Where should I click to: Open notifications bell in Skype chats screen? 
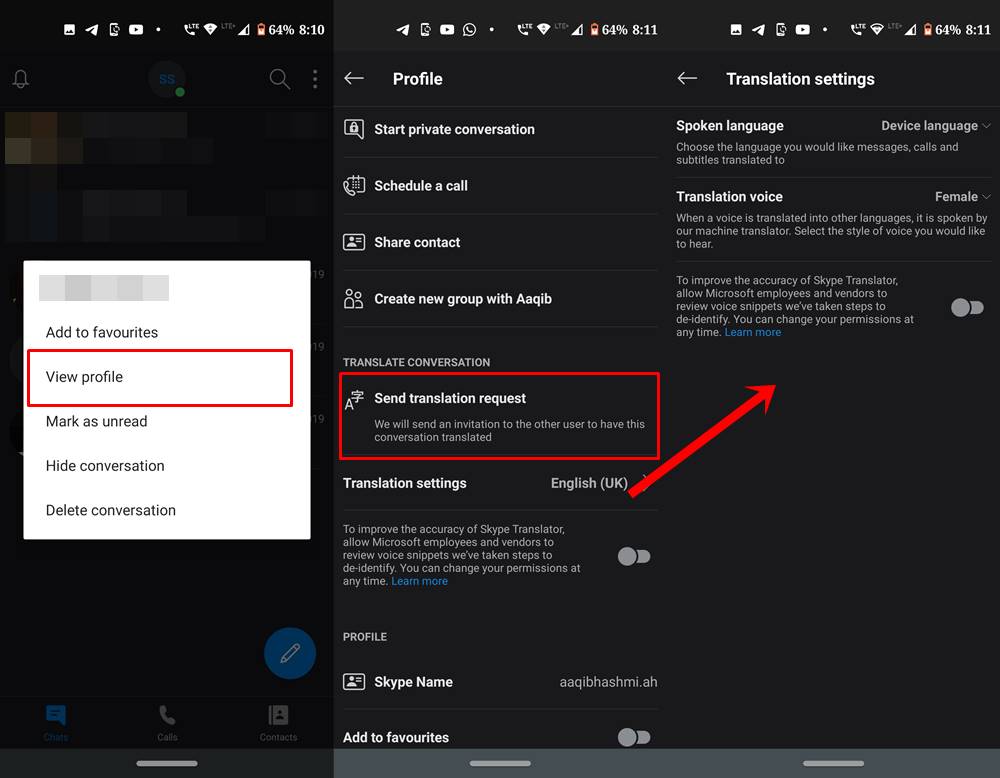[20, 79]
